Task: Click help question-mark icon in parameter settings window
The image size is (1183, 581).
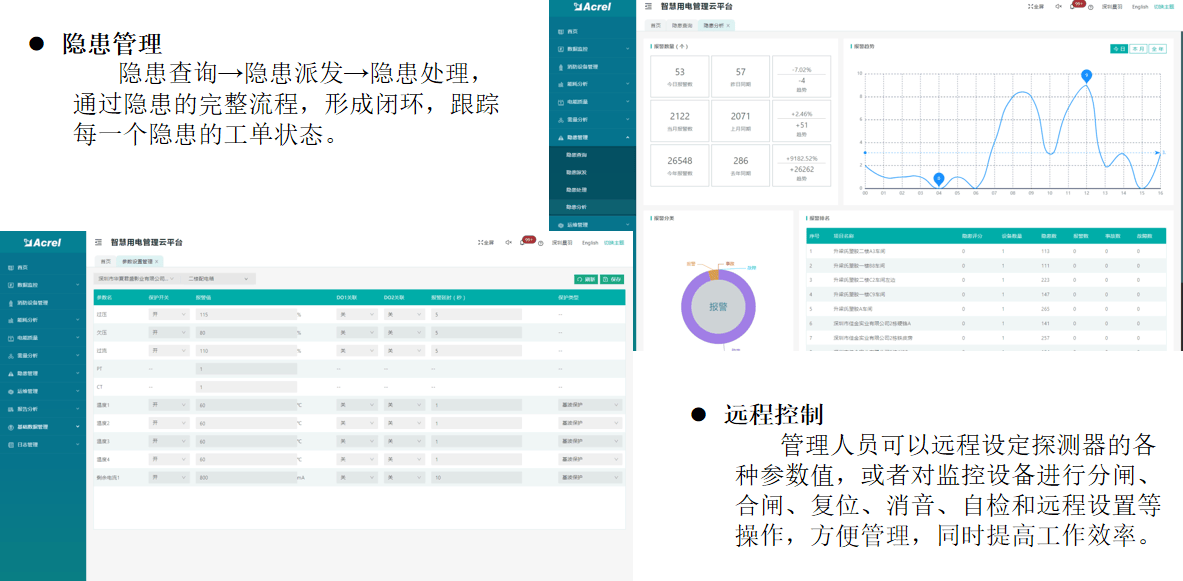Action: 541,243
